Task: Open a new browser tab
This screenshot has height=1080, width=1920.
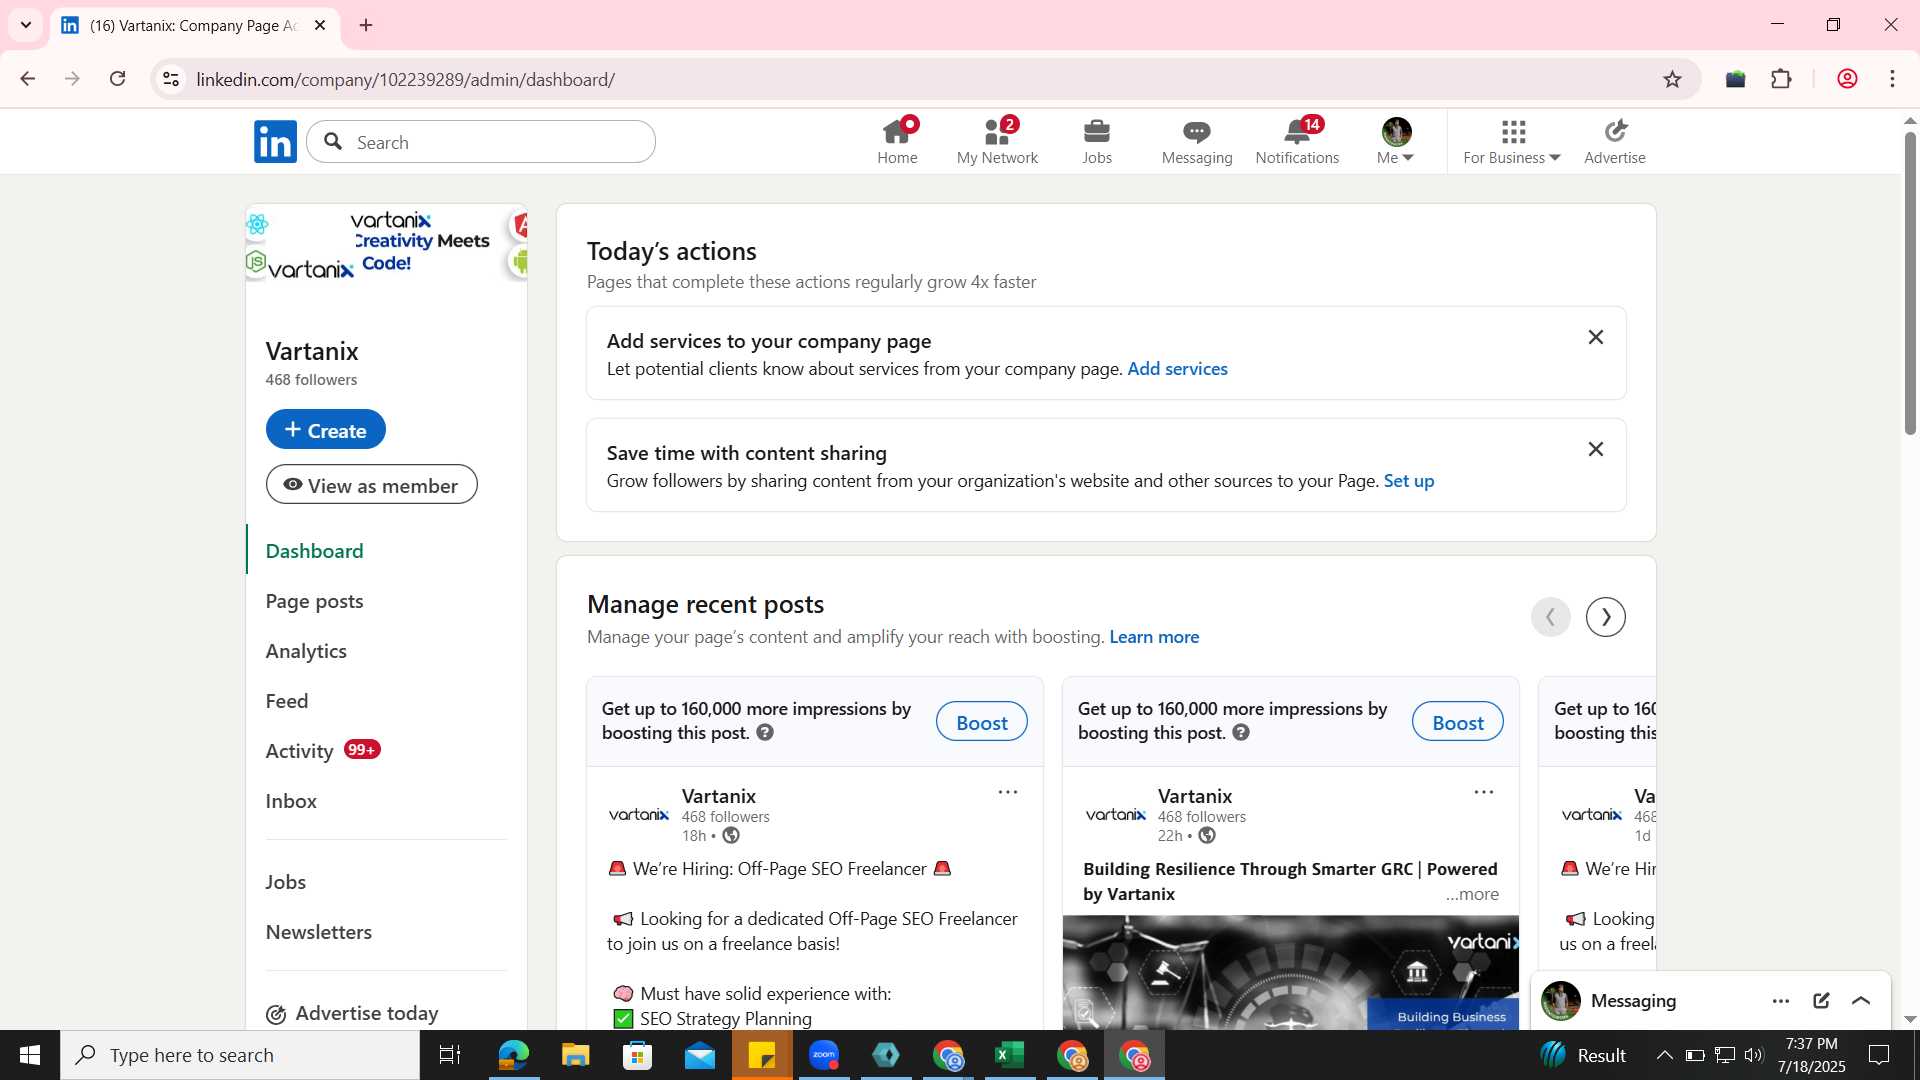Action: coord(366,25)
